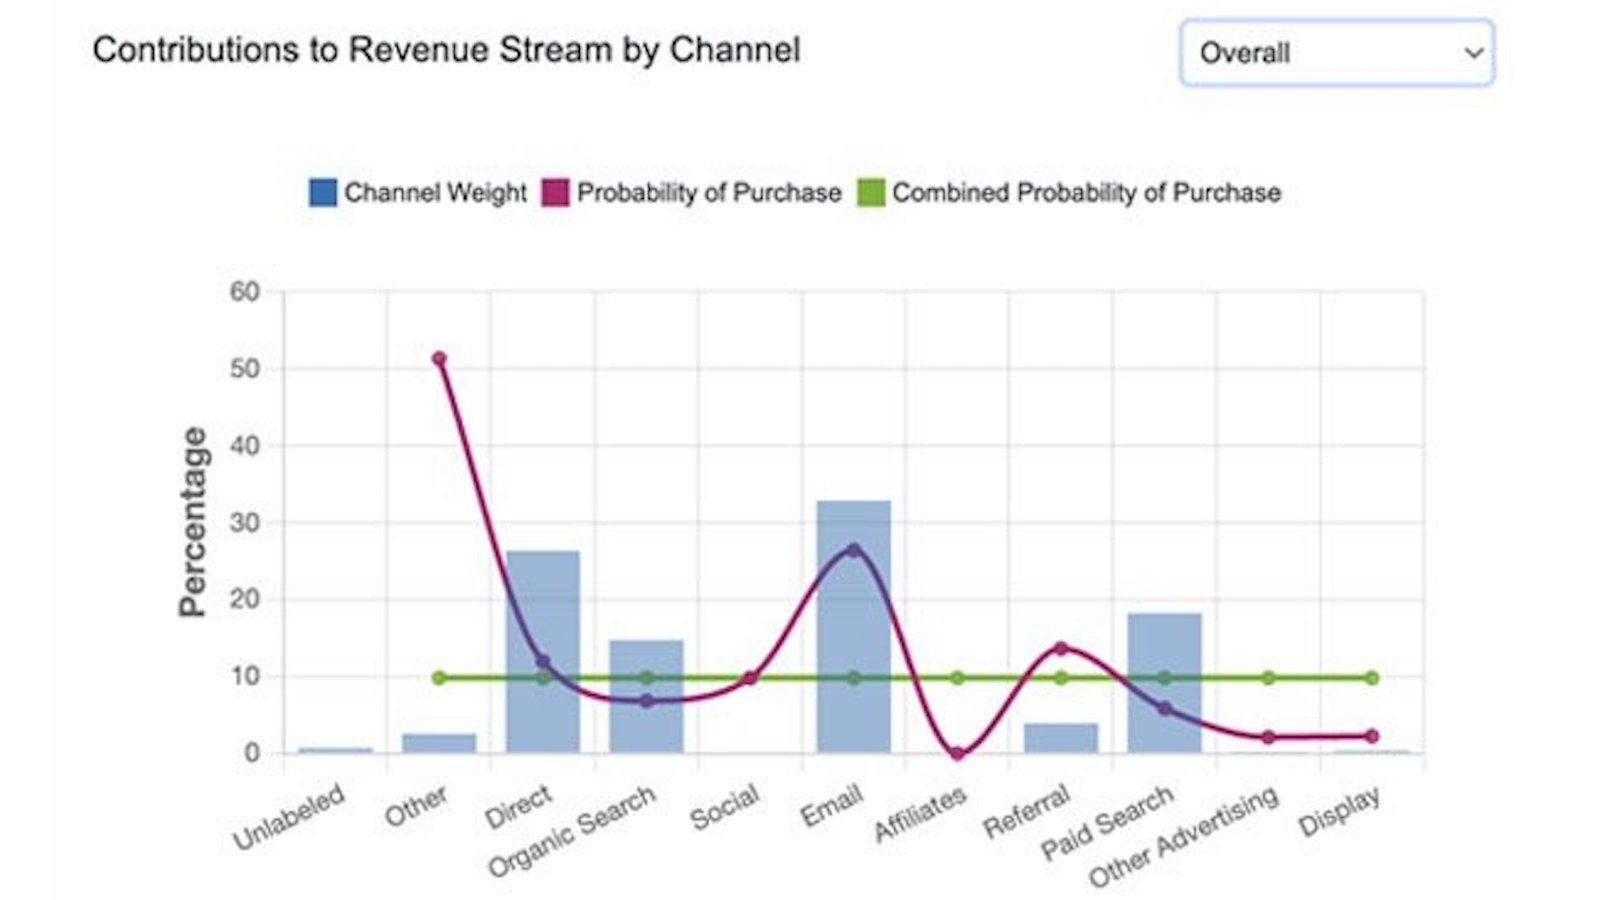1600x900 pixels.
Task: Toggle the Probability of Purchase series off
Action: (710, 190)
